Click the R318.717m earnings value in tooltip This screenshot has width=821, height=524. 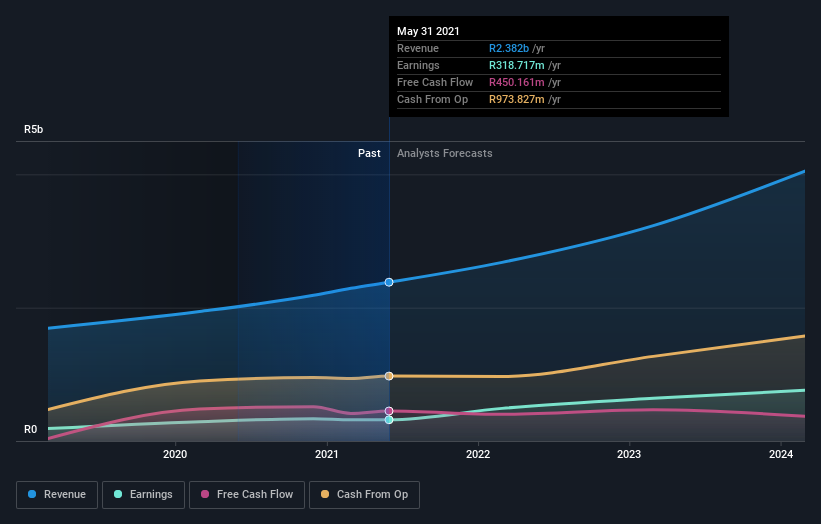517,65
